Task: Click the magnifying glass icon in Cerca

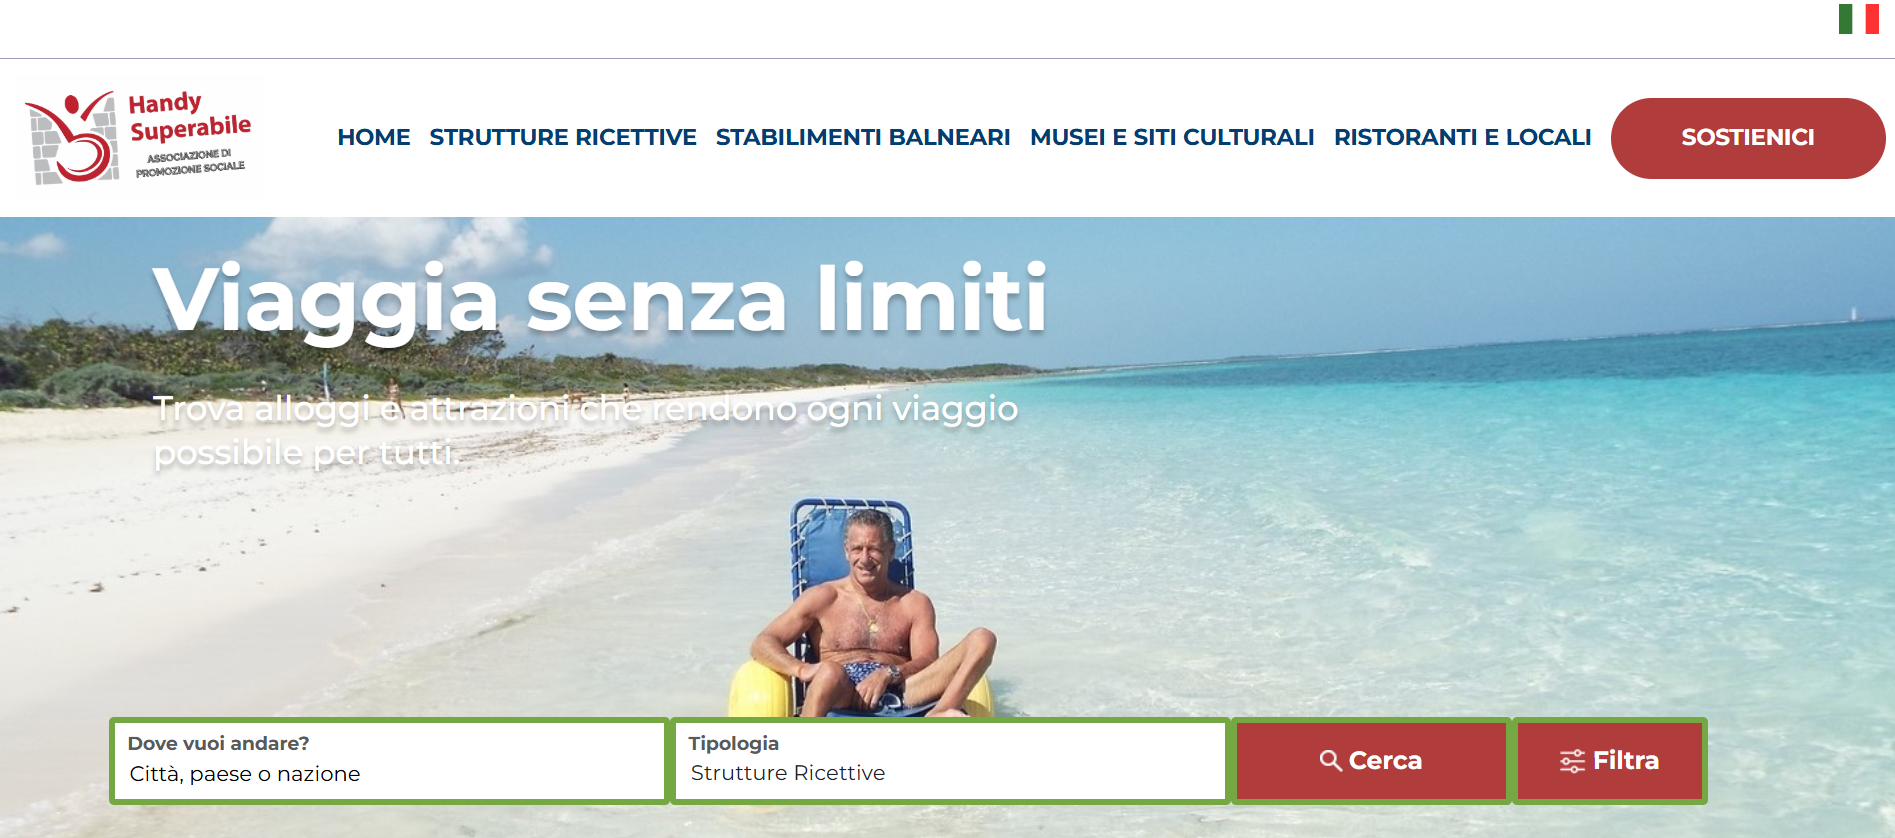Action: pyautogui.click(x=1330, y=761)
